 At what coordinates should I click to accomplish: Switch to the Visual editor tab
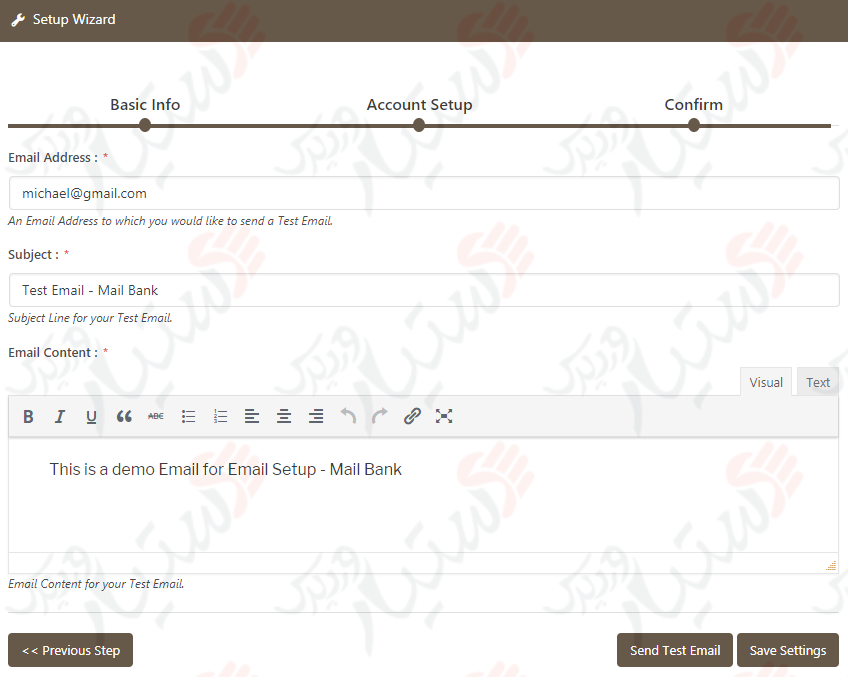click(x=766, y=381)
